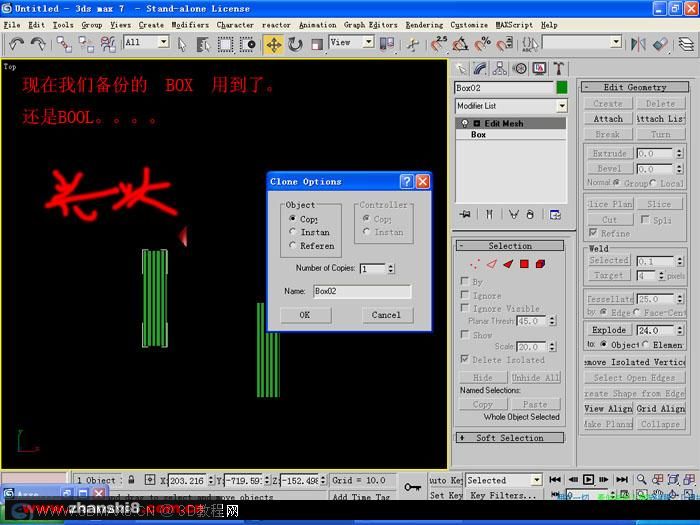Open the Modifiers menu
700x525 pixels.
[x=190, y=25]
